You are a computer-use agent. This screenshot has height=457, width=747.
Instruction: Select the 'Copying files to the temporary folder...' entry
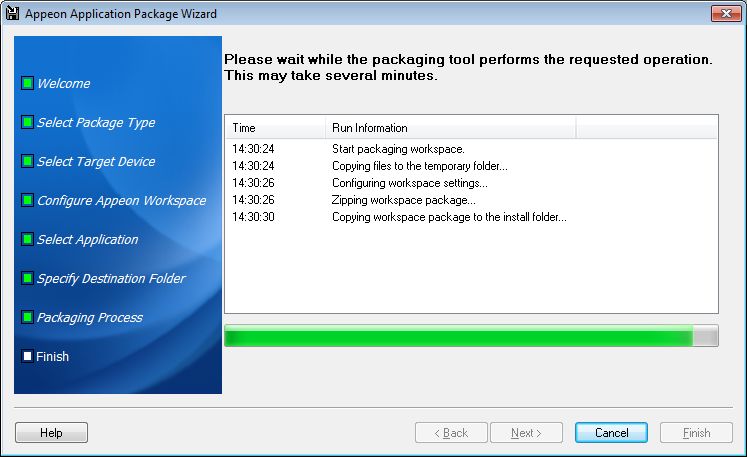(x=420, y=166)
